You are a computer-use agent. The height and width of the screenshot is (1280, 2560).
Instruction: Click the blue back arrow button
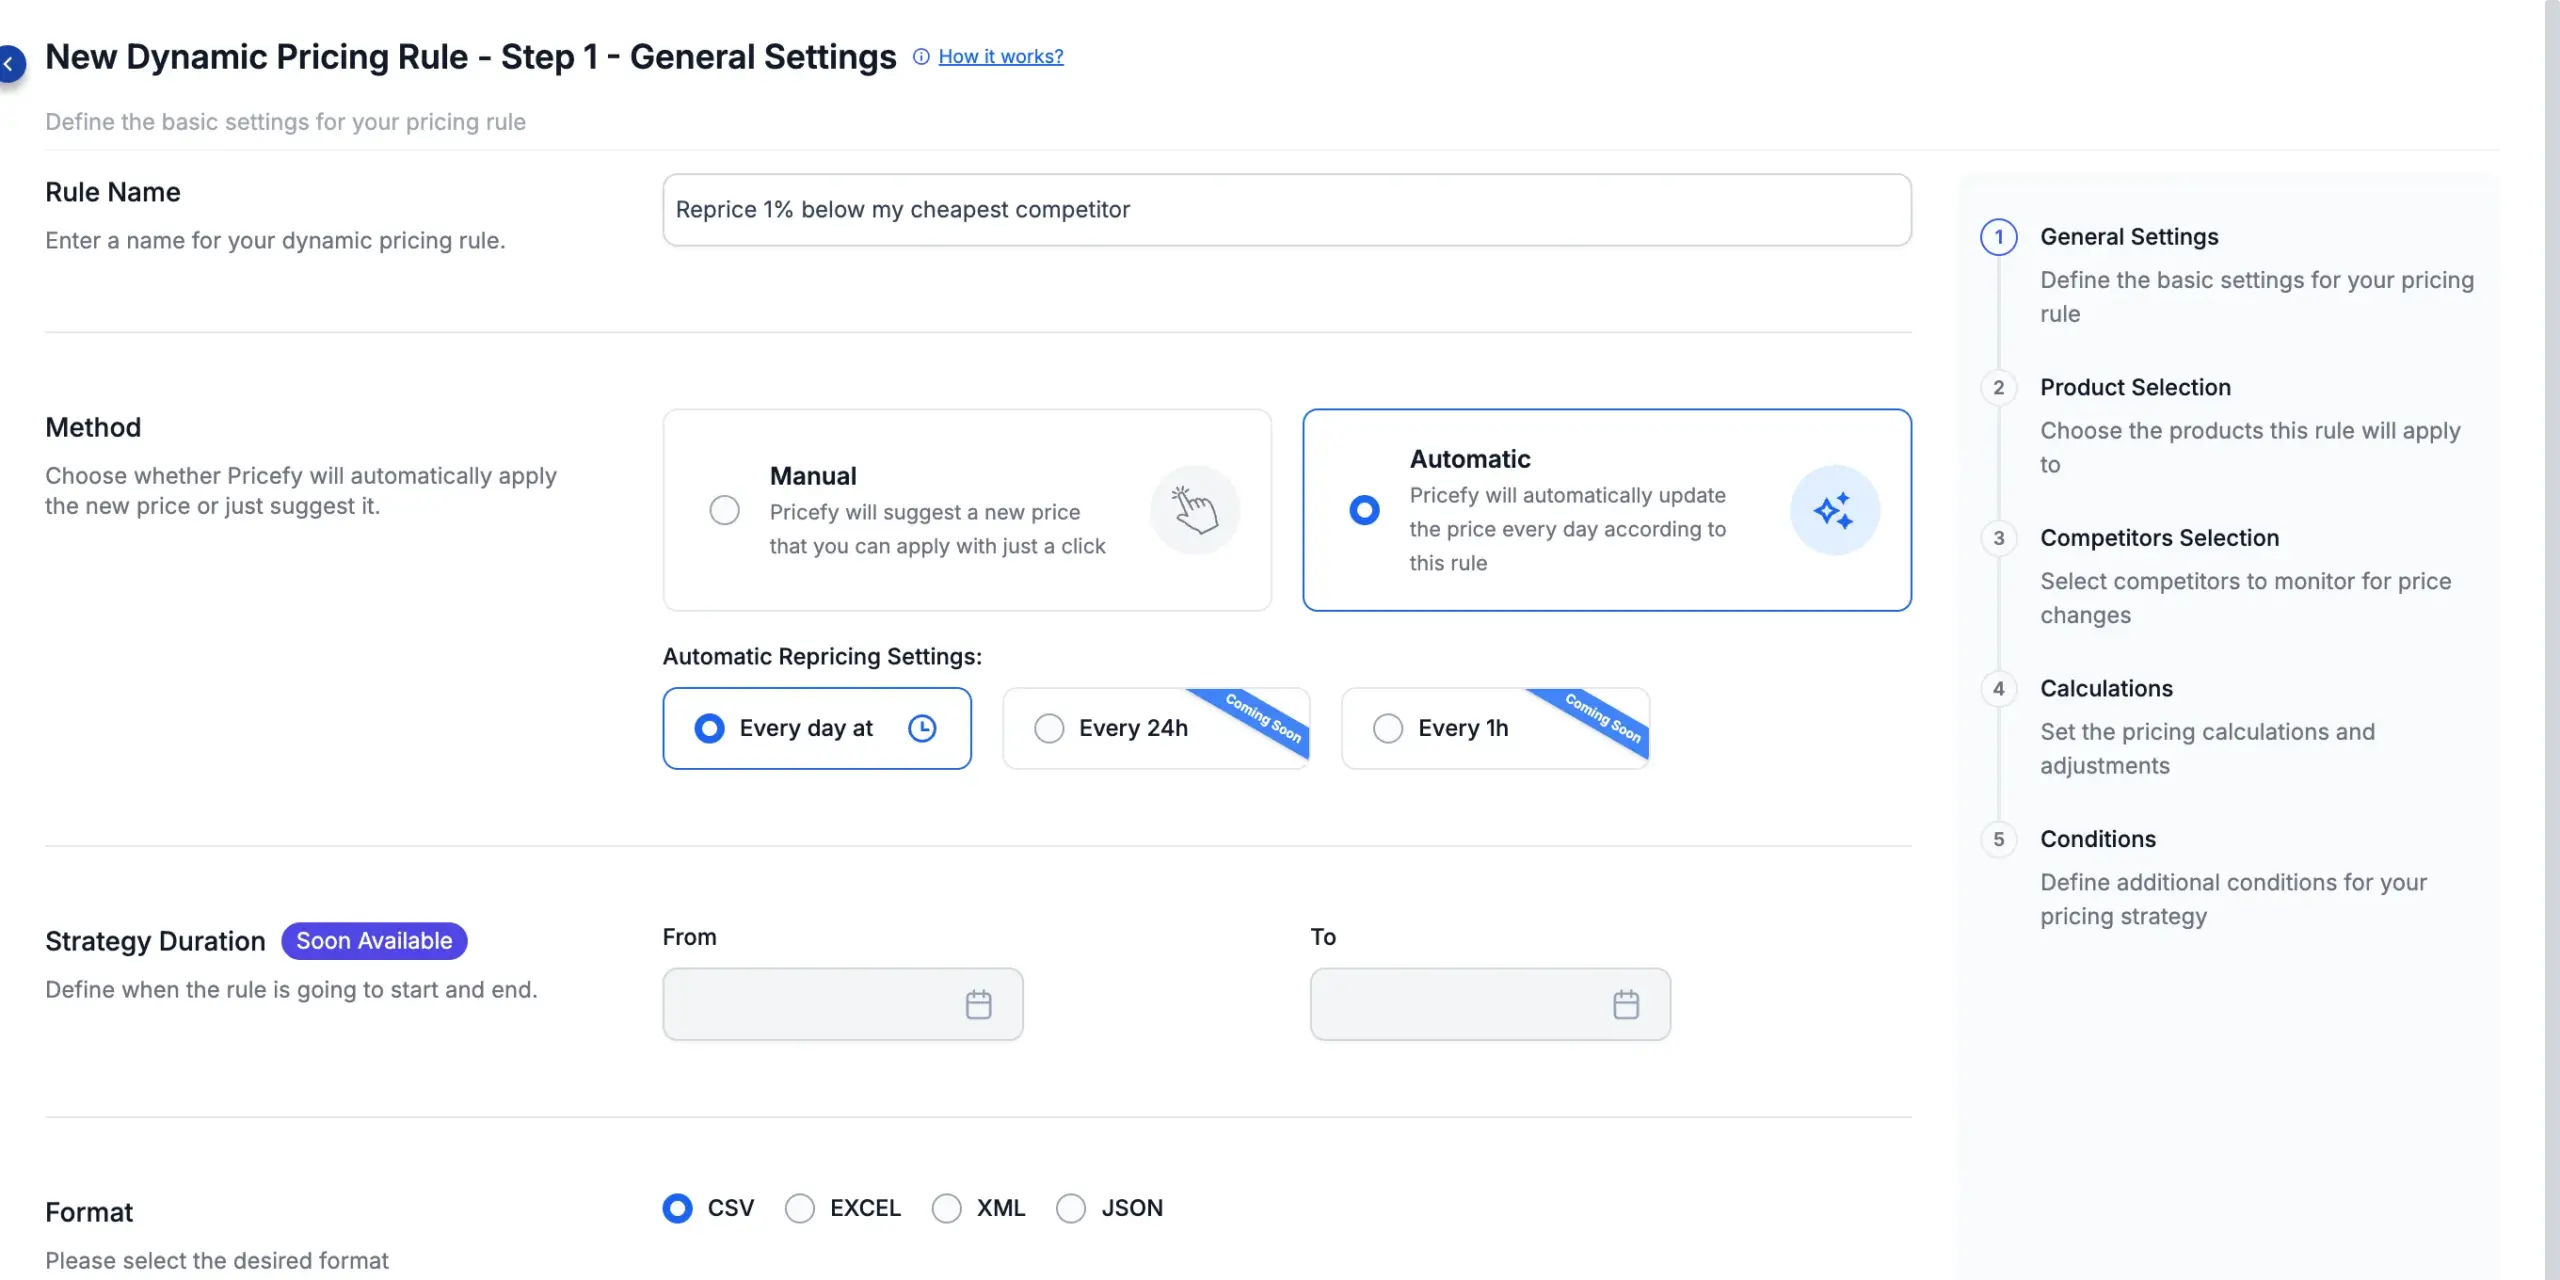10,64
